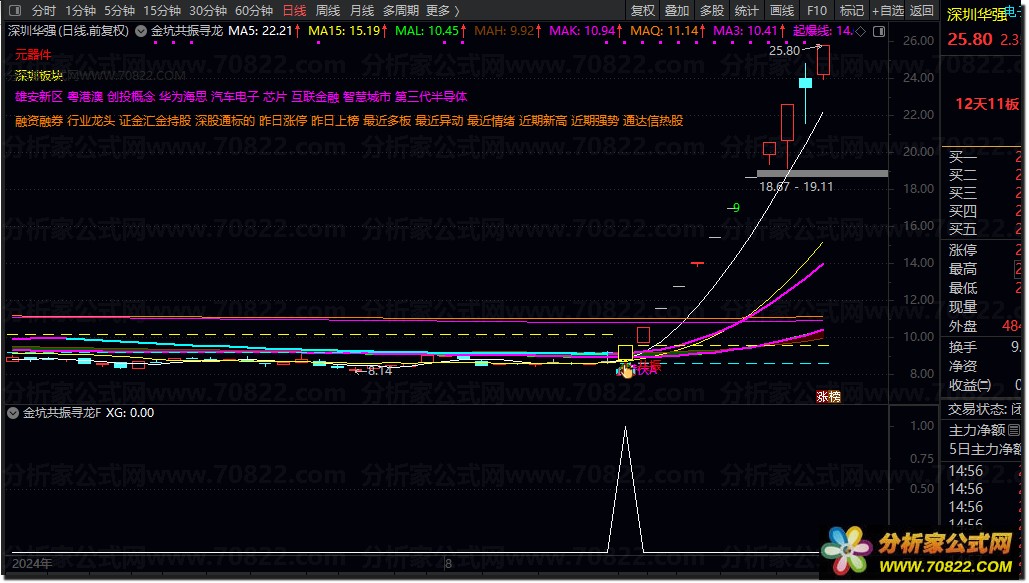Screen dimensions: 1029x583
Task: Click the 换手 turnover row
Action: coord(983,347)
